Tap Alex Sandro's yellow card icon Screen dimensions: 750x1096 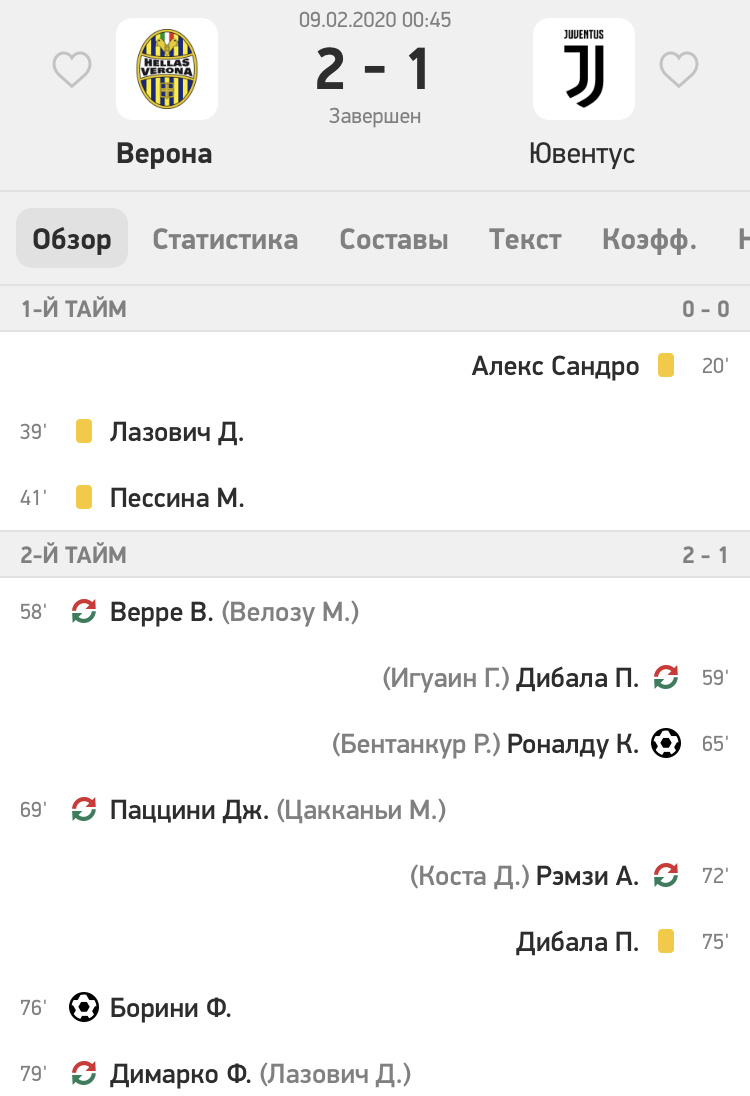coord(666,366)
